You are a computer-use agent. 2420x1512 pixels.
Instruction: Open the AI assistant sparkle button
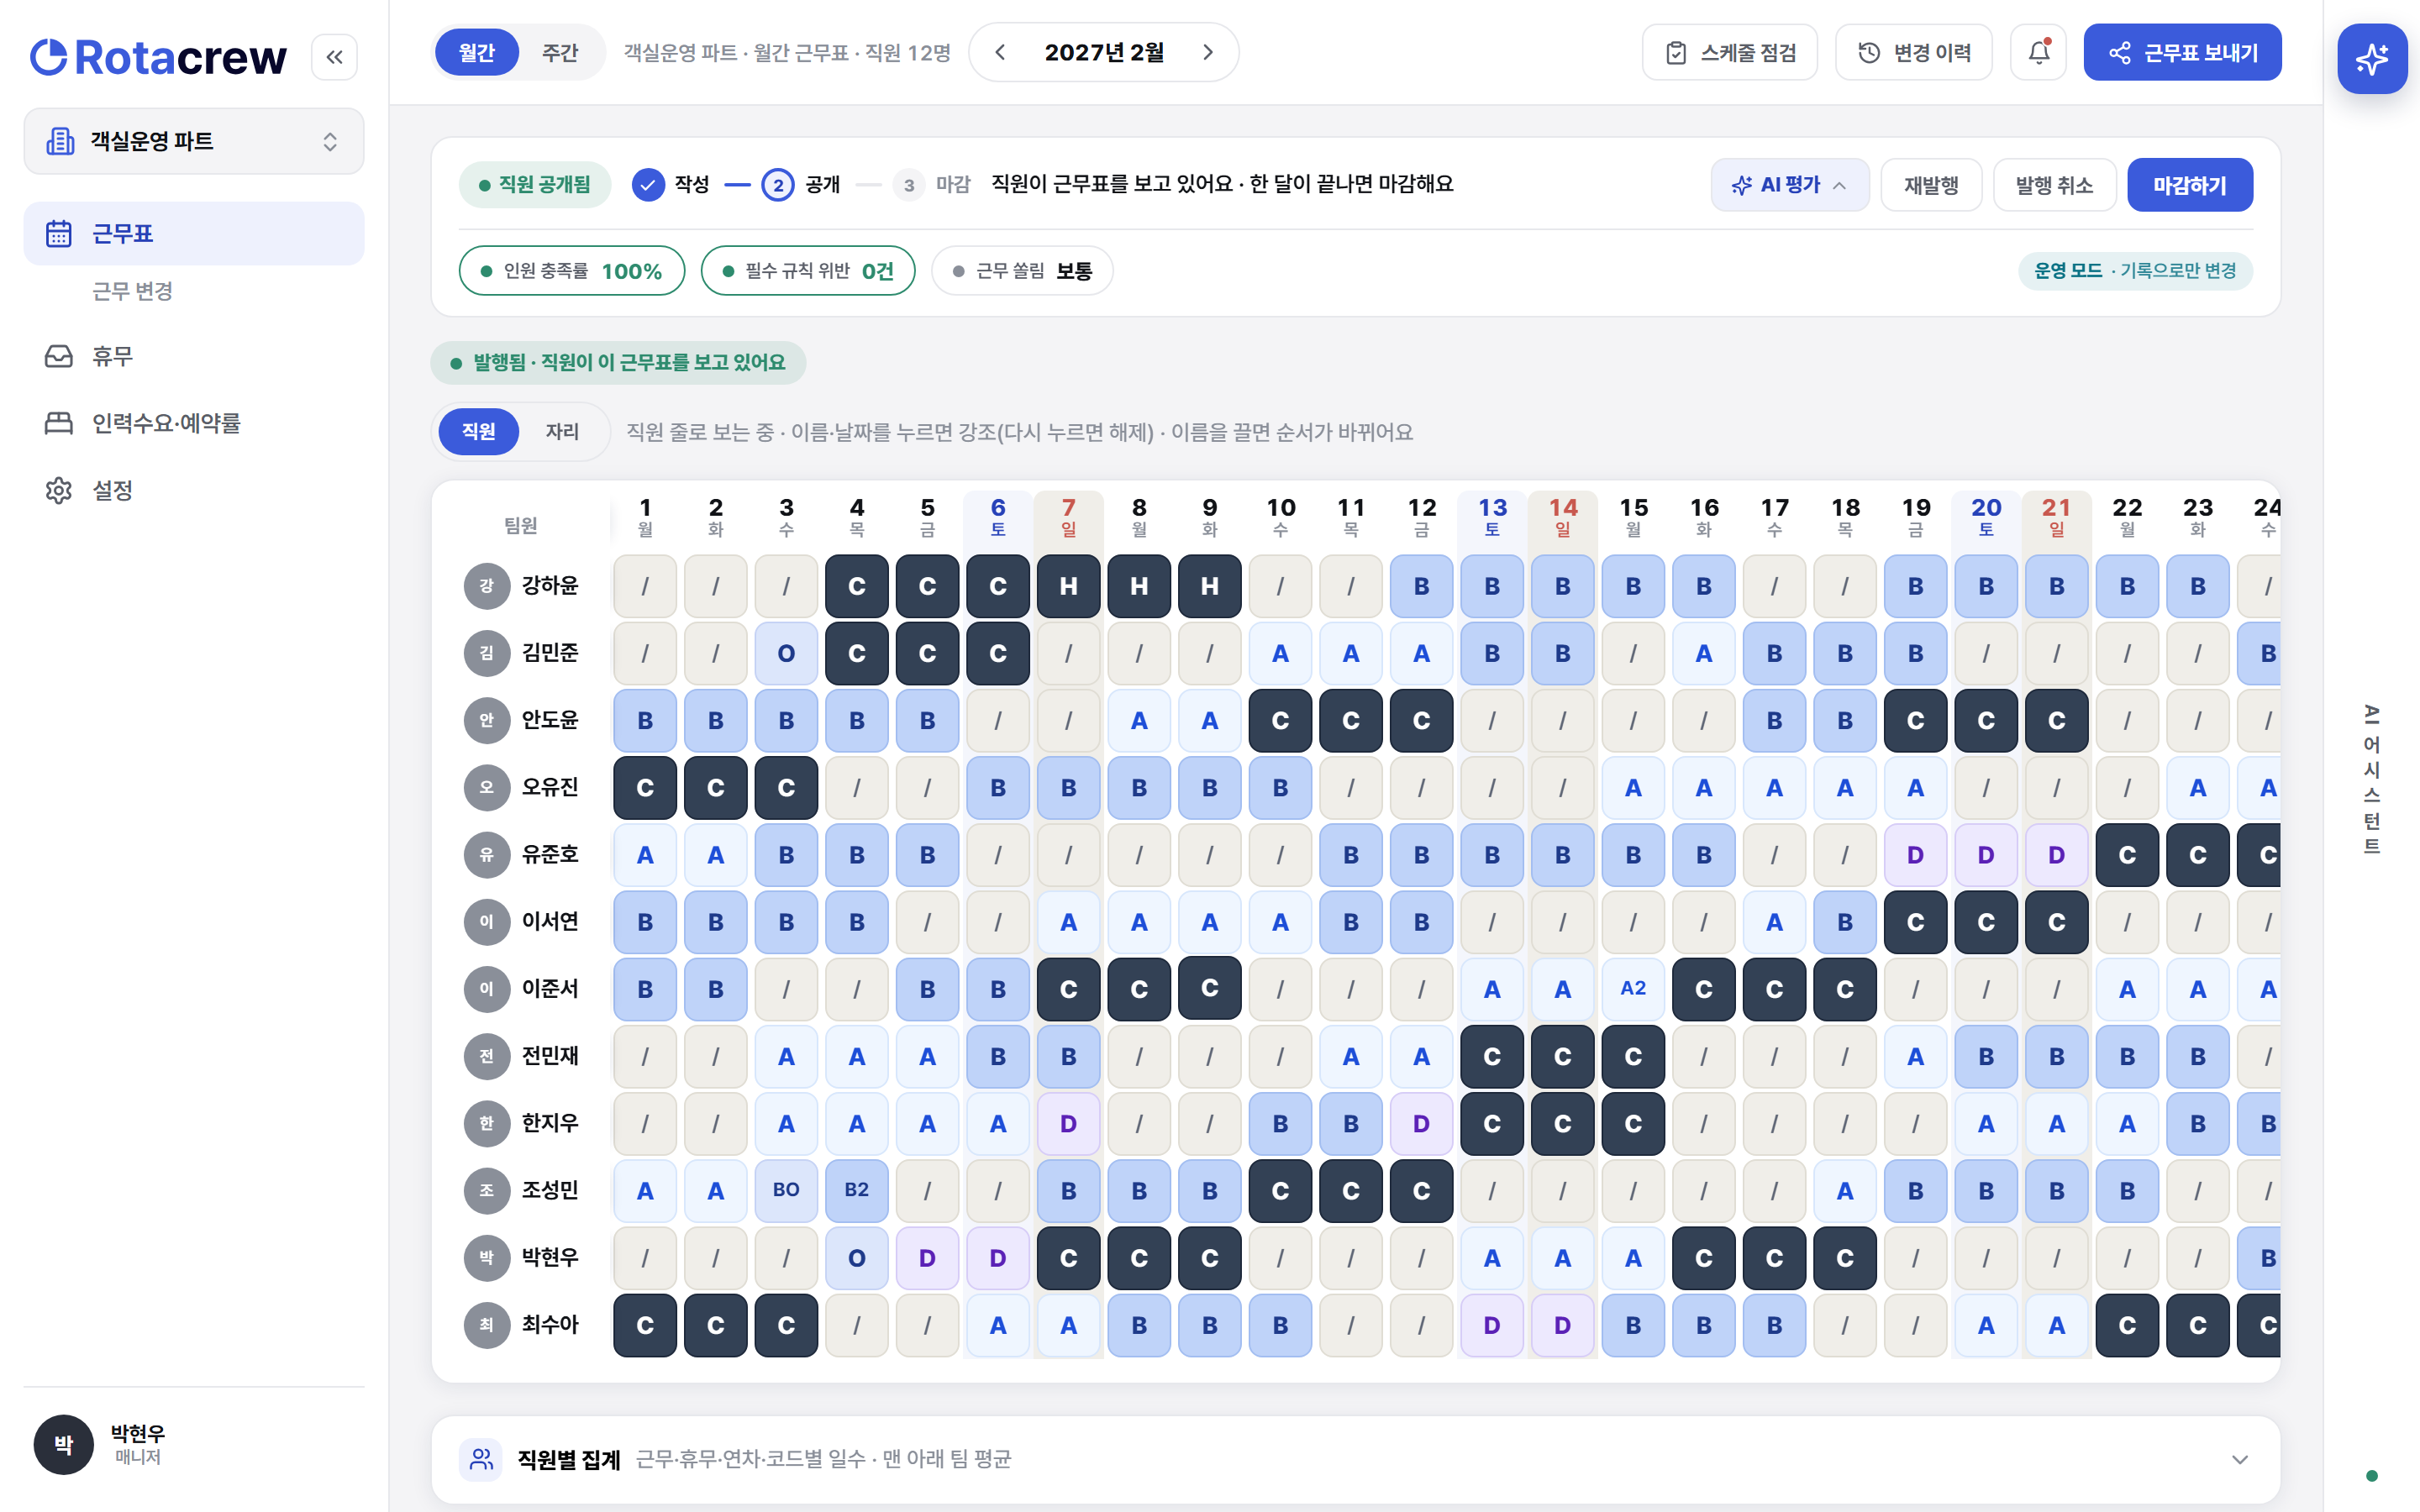coord(2371,59)
